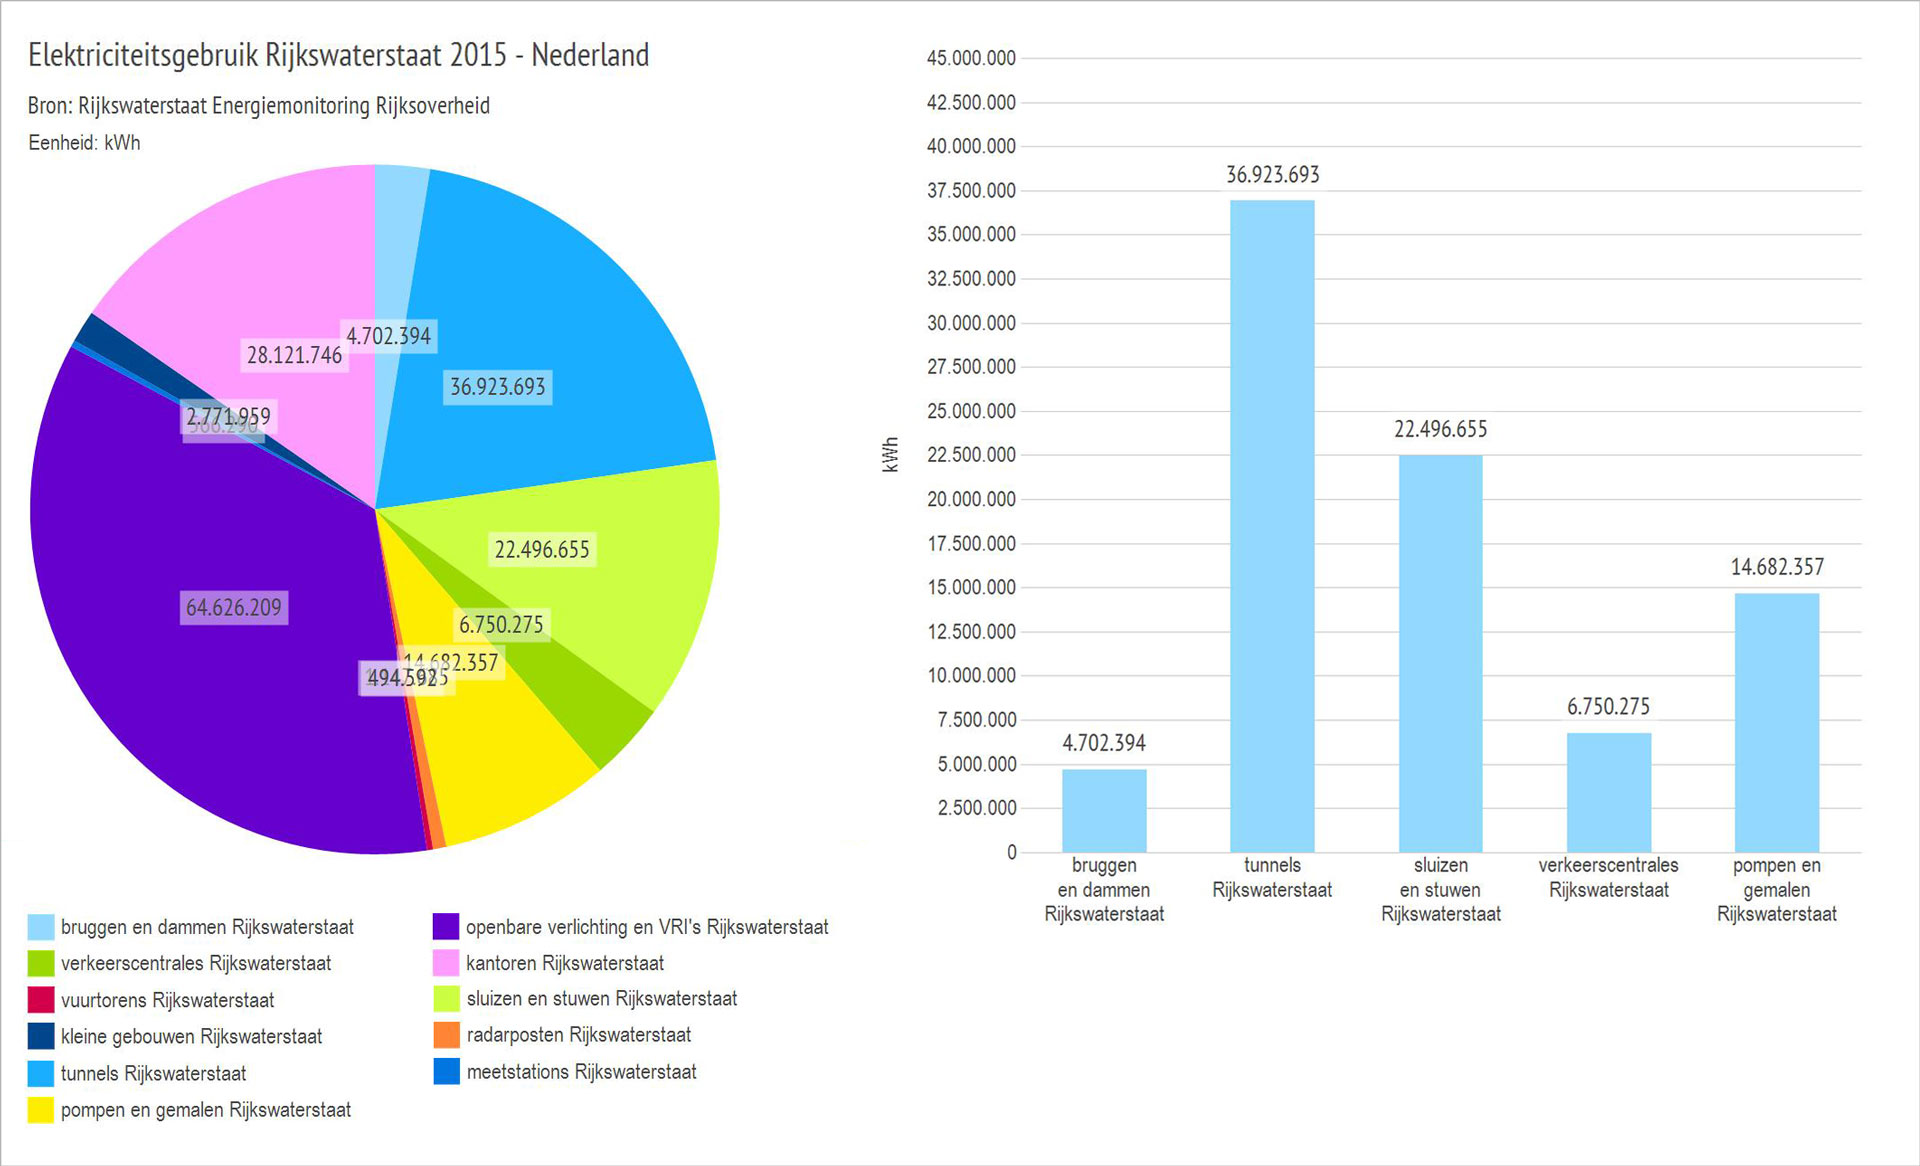Viewport: 1920px width, 1166px height.
Task: Click the kleine gebouwen legend swatch
Action: [41, 1036]
